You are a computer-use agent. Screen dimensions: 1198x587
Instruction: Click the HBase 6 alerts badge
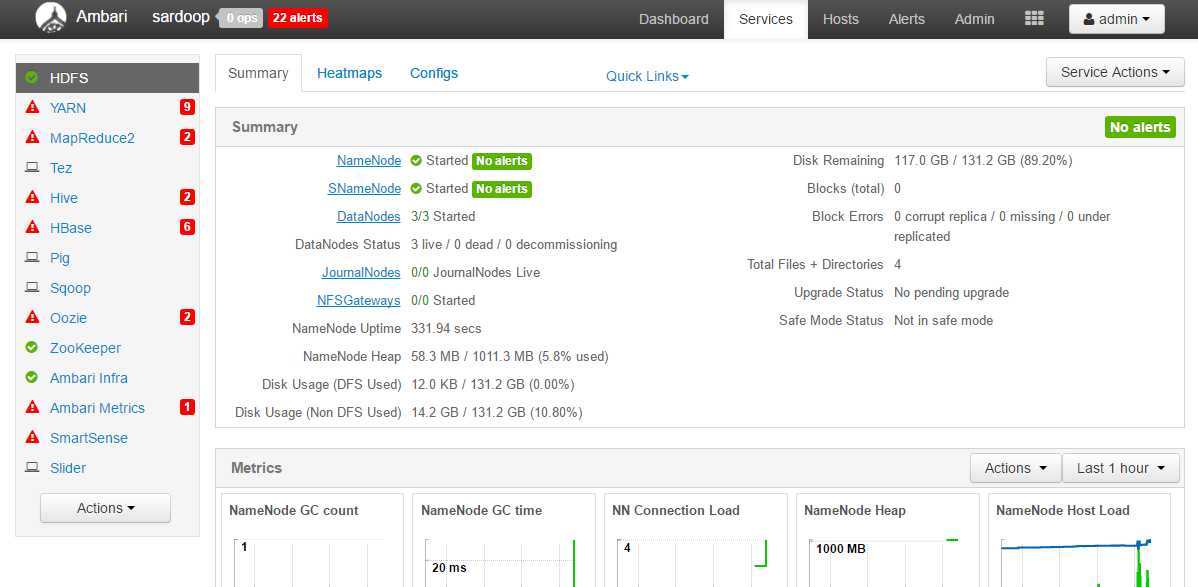click(187, 227)
